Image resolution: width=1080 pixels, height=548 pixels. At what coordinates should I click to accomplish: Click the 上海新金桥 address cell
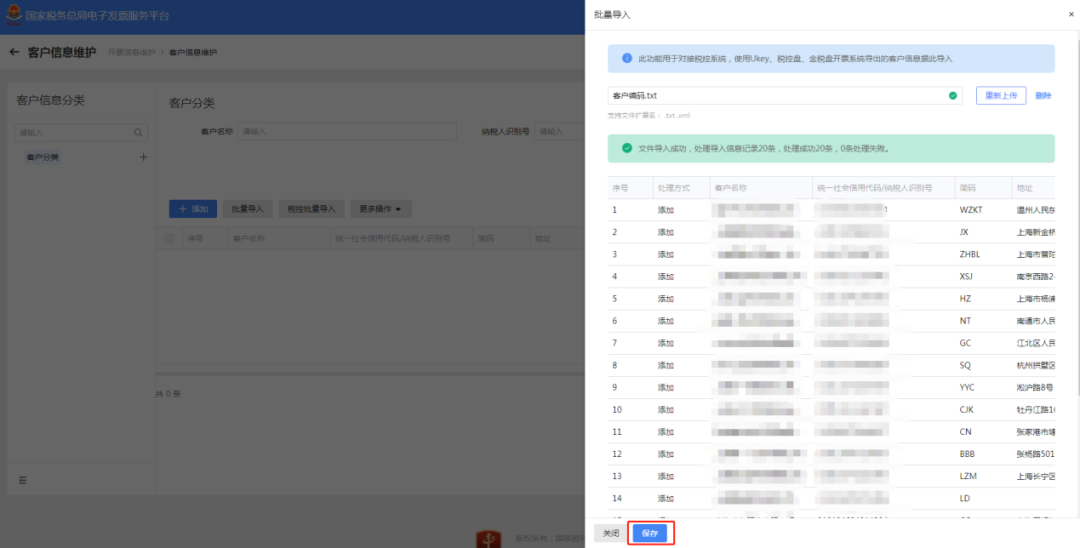[1035, 232]
